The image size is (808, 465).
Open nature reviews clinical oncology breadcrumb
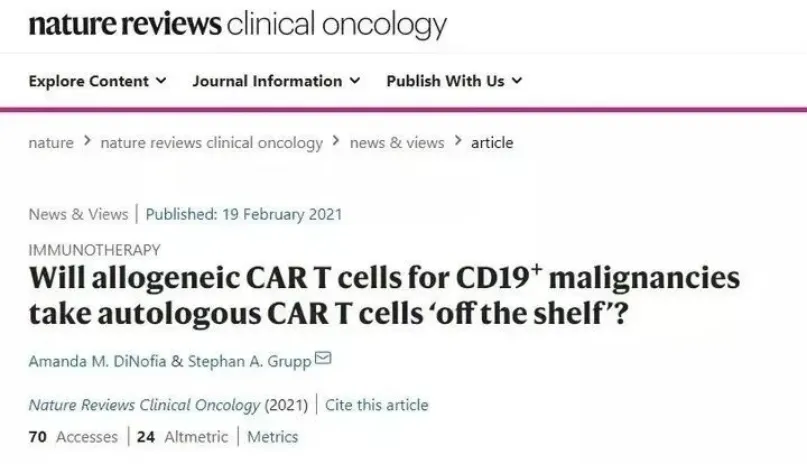[x=212, y=143]
